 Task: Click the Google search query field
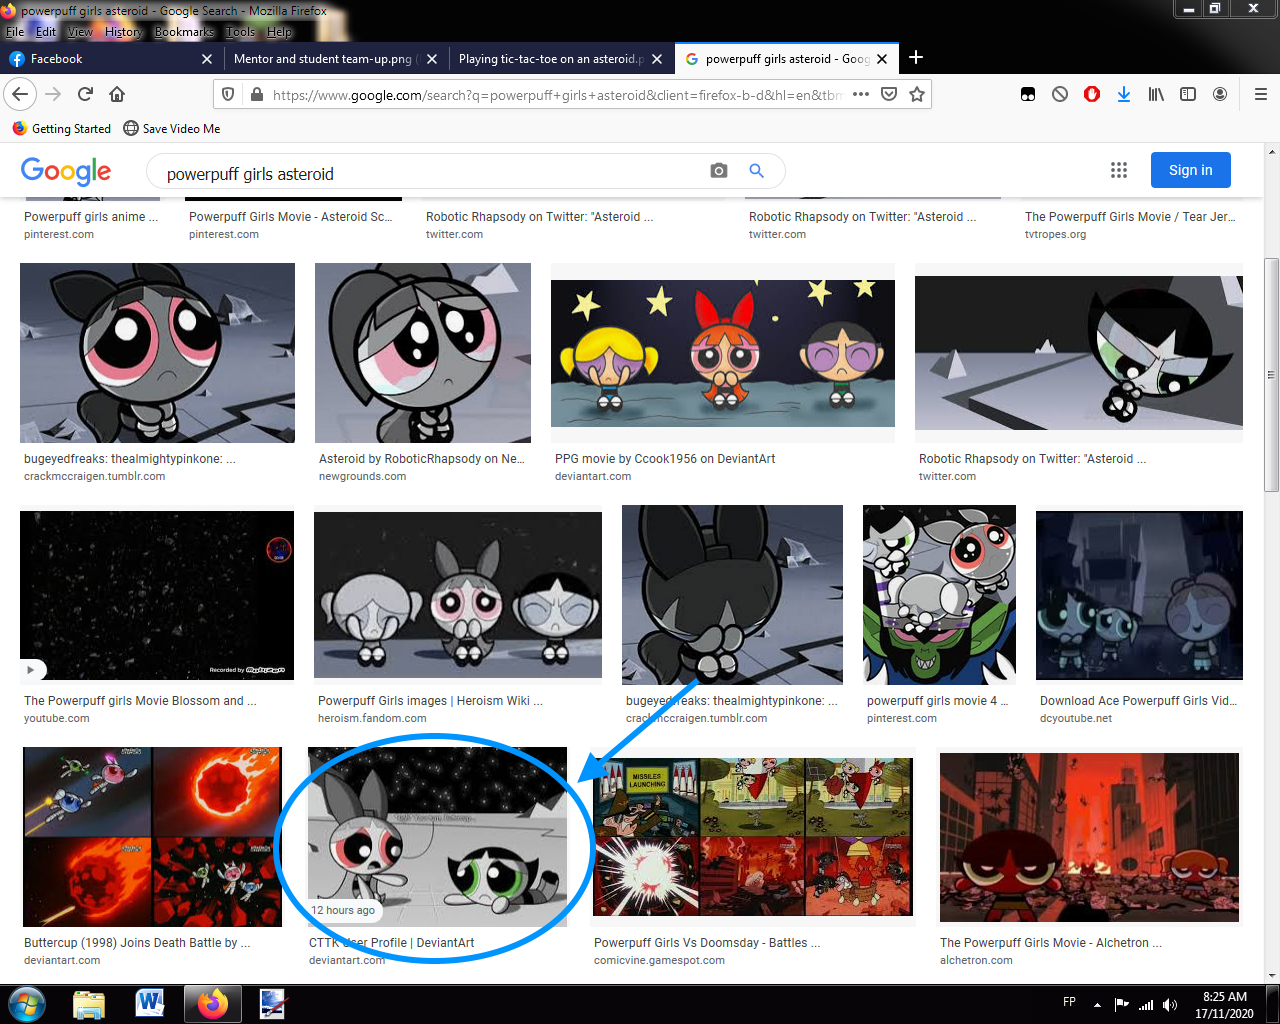pos(430,173)
